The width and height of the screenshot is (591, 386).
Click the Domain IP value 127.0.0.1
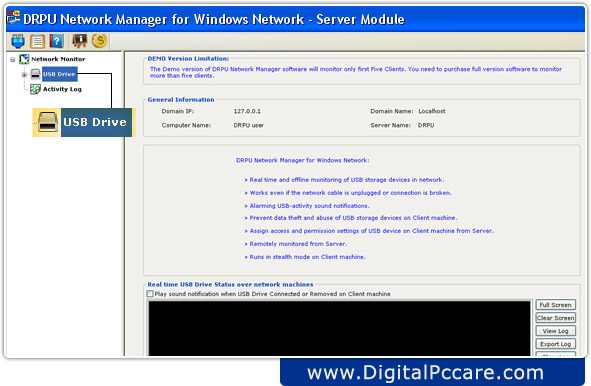click(x=247, y=111)
